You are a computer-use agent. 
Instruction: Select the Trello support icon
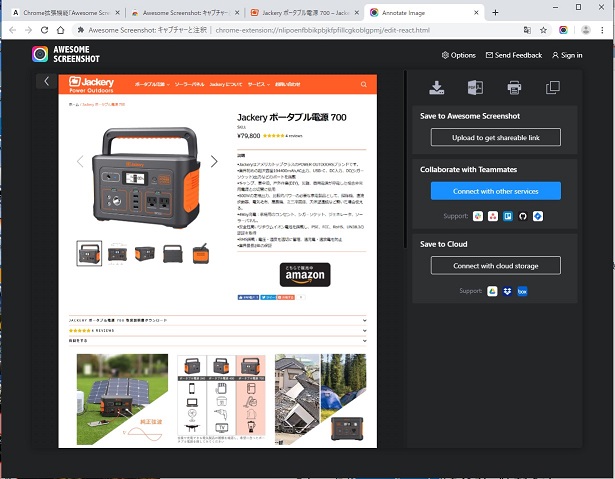508,216
